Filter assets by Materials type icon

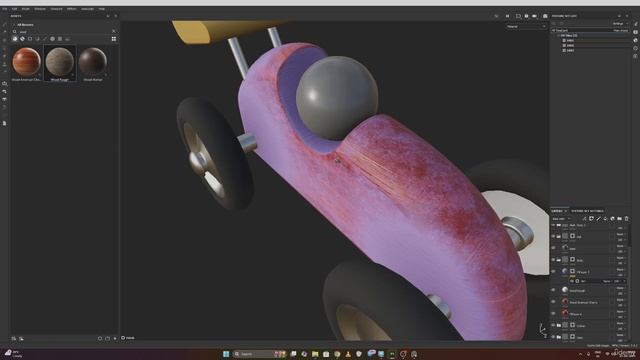tap(15, 39)
